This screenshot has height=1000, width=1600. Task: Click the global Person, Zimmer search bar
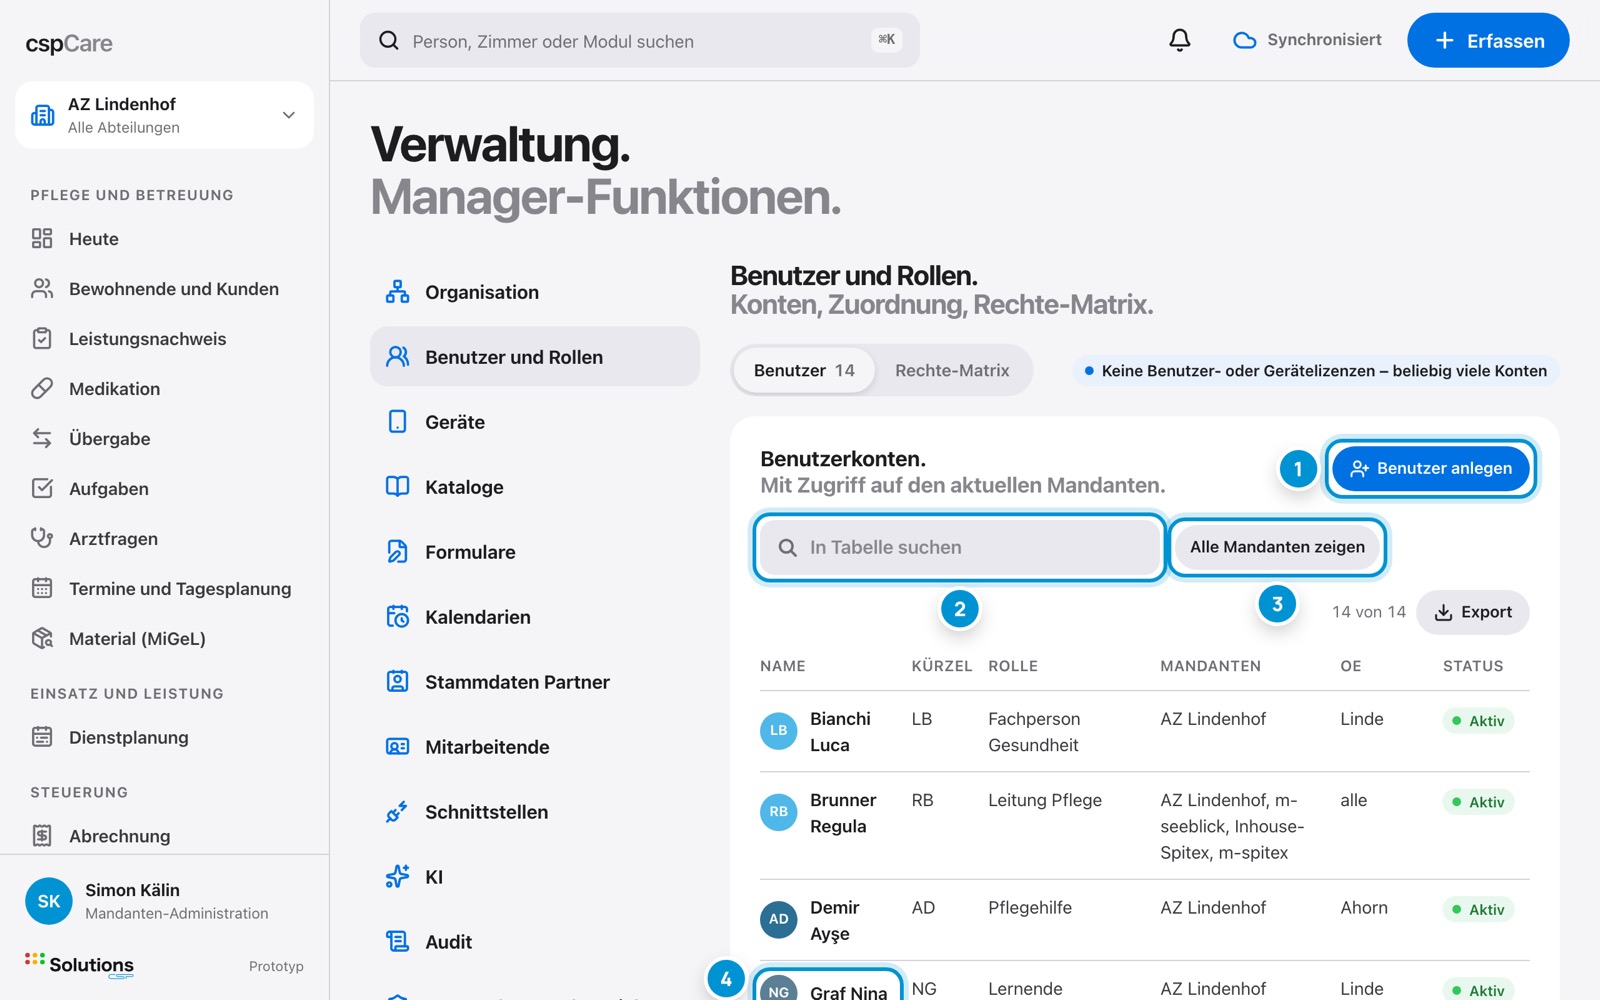click(640, 41)
